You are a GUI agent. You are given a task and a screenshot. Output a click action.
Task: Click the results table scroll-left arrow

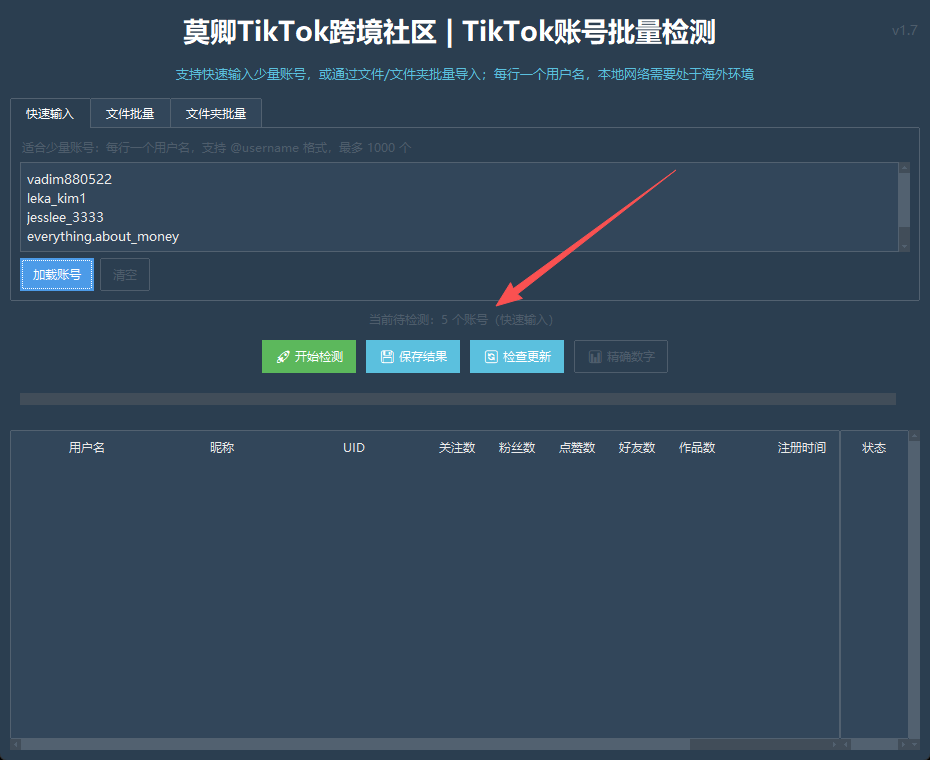point(16,744)
